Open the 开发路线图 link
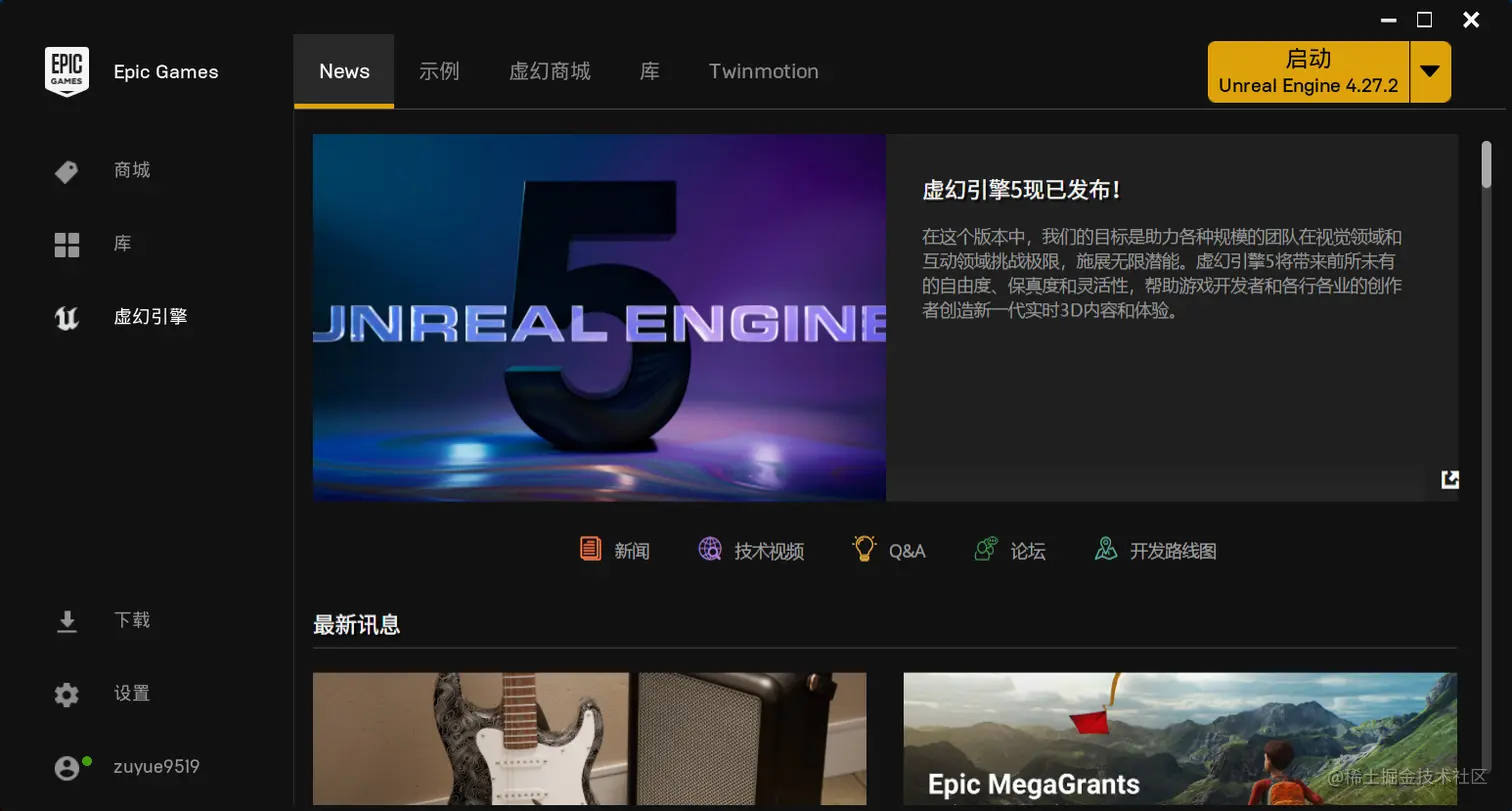This screenshot has height=811, width=1512. point(1173,551)
